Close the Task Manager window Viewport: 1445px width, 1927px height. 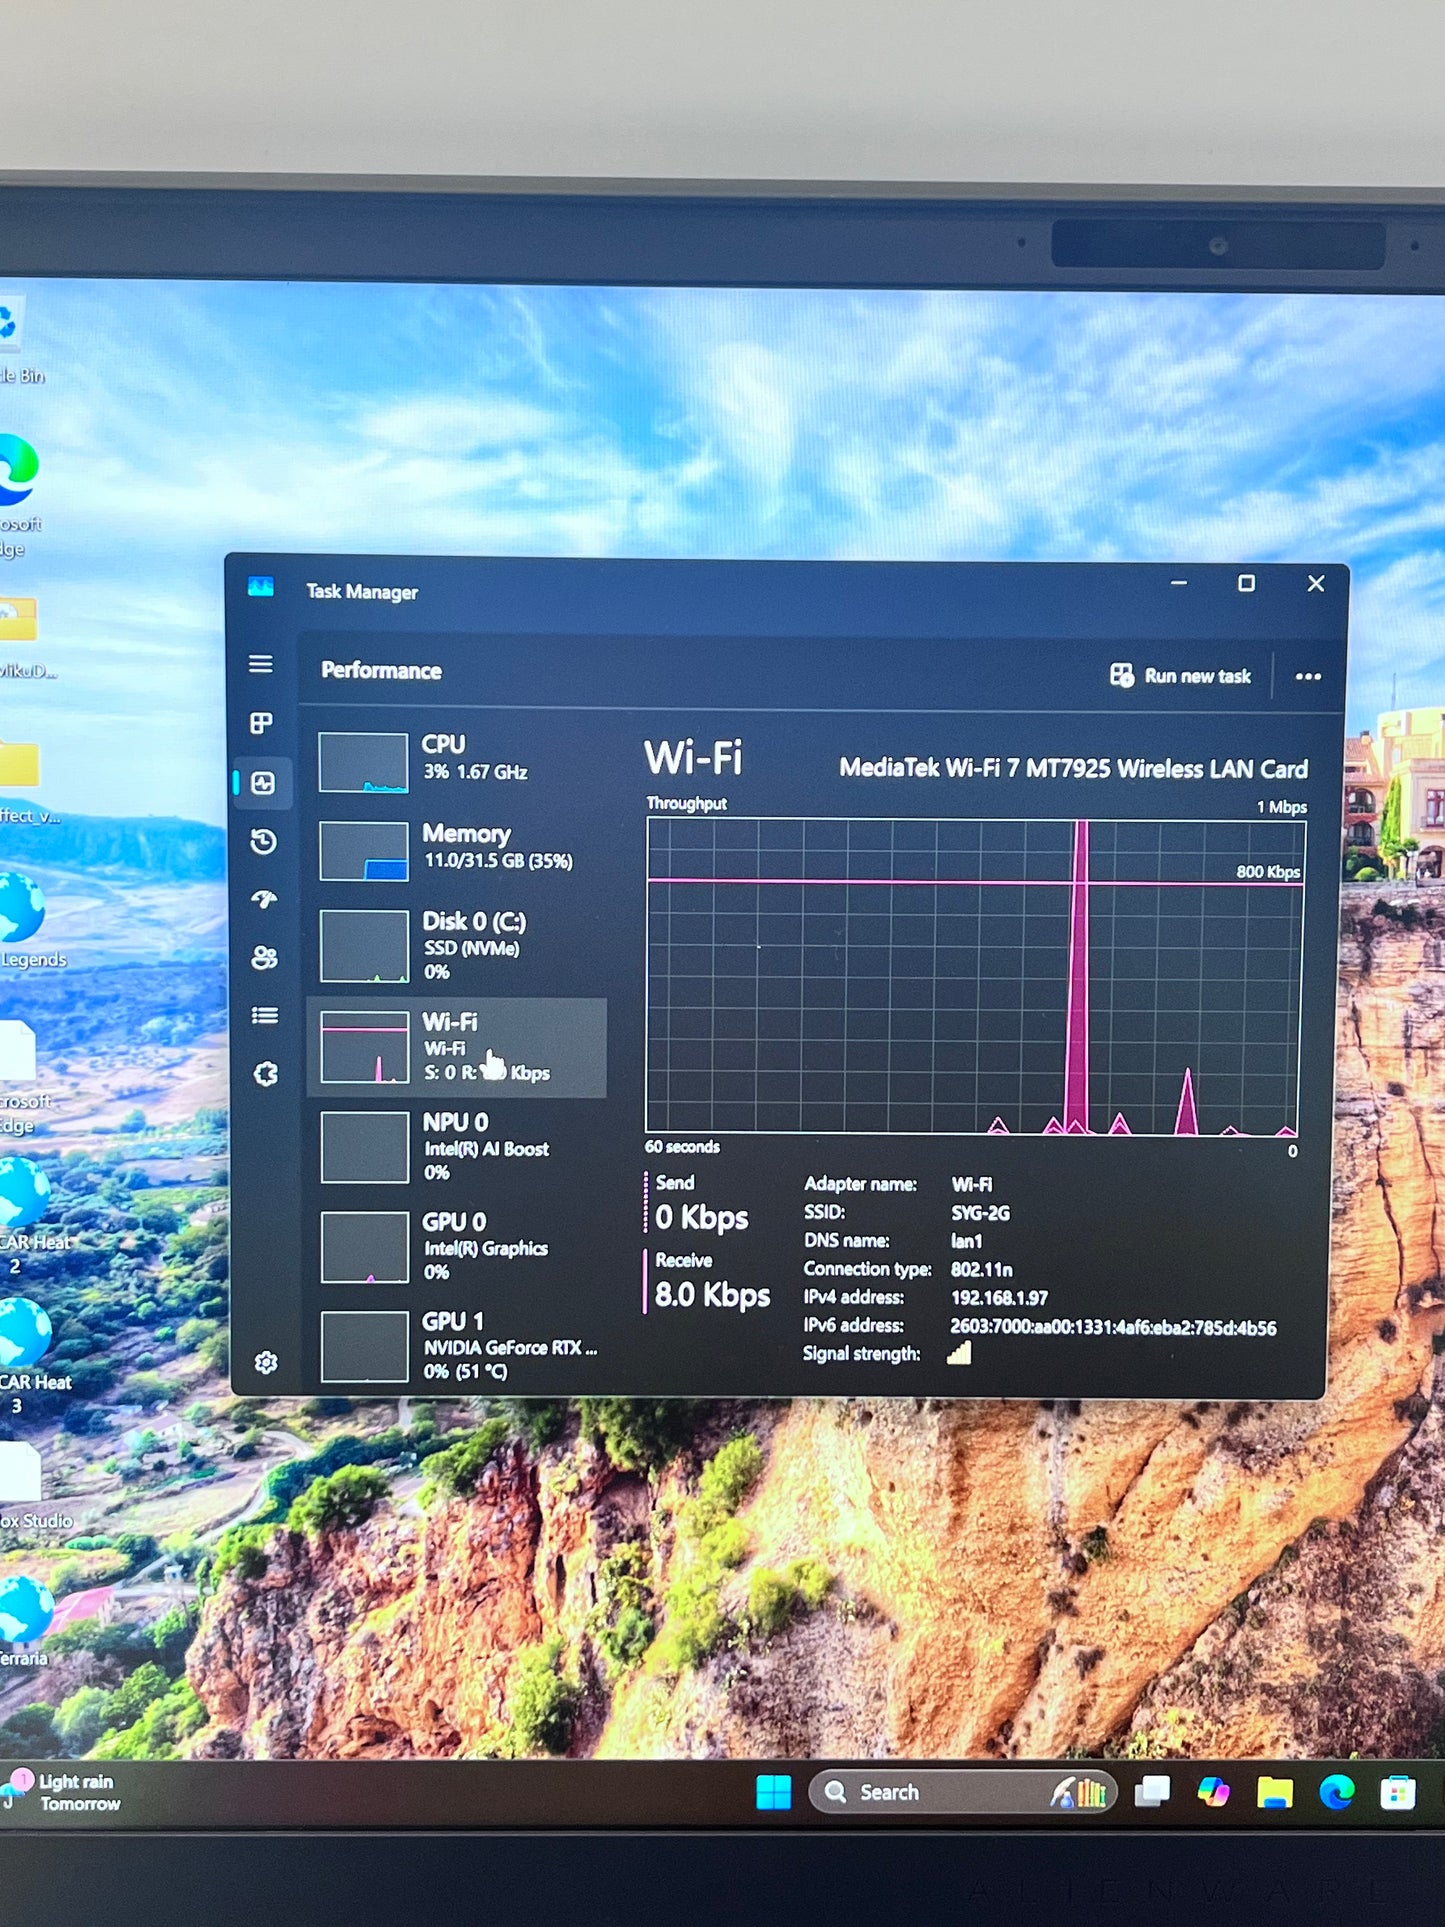[x=1316, y=583]
